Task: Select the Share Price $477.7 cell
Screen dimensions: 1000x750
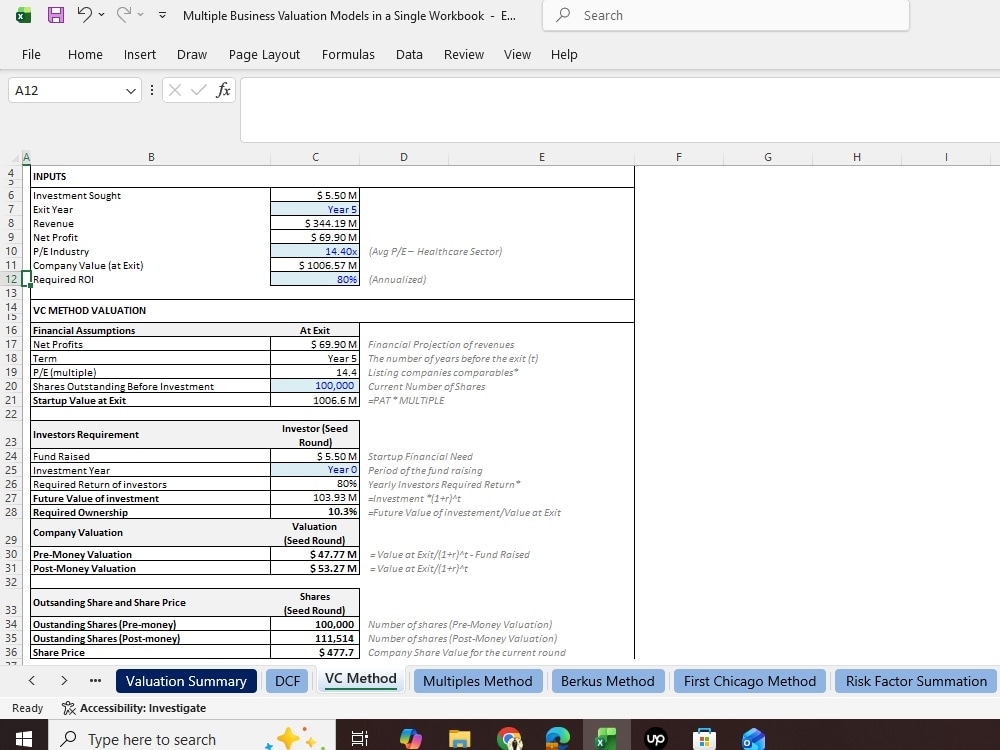Action: tap(315, 652)
